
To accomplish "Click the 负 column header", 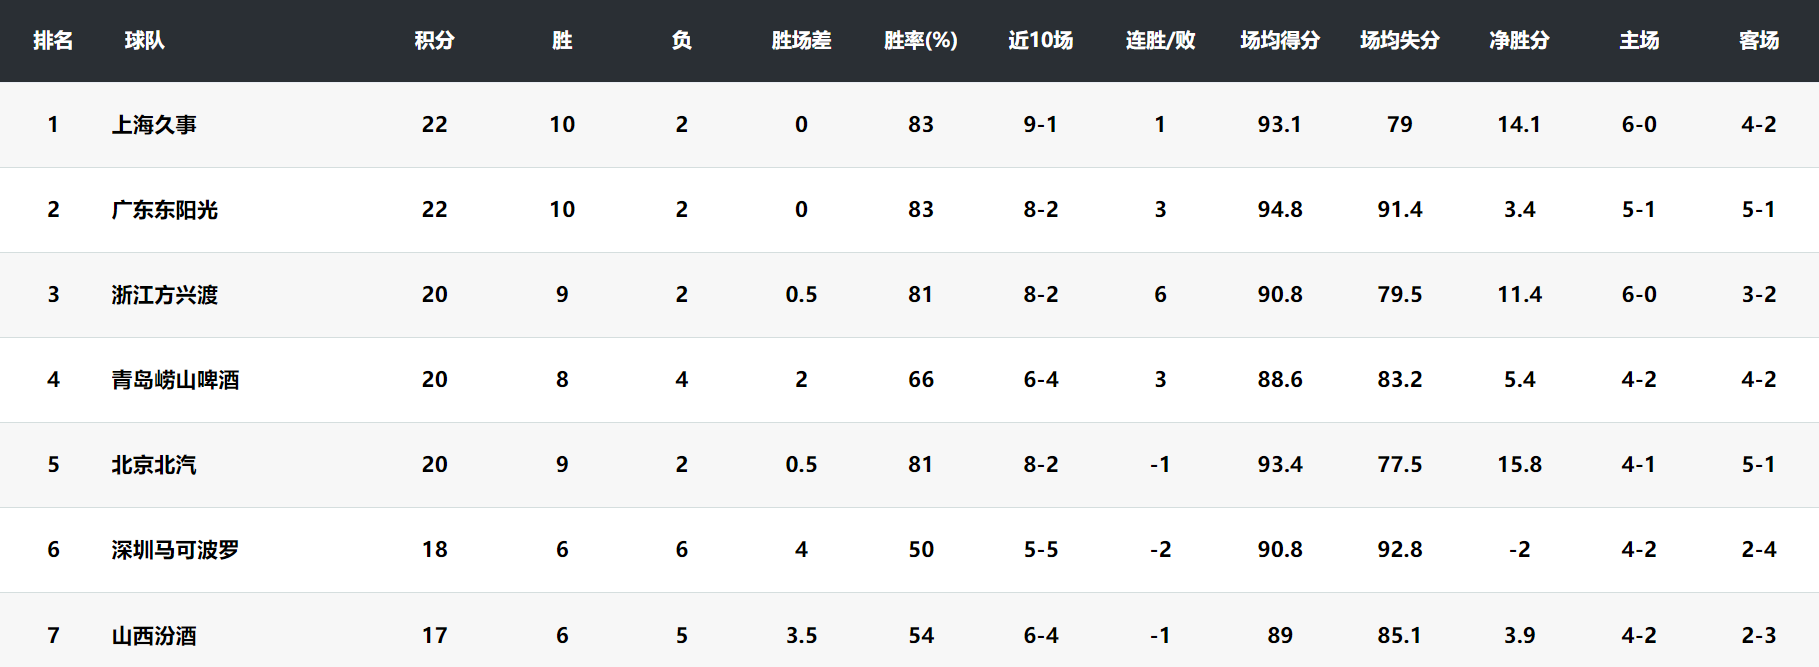I will click(x=682, y=40).
